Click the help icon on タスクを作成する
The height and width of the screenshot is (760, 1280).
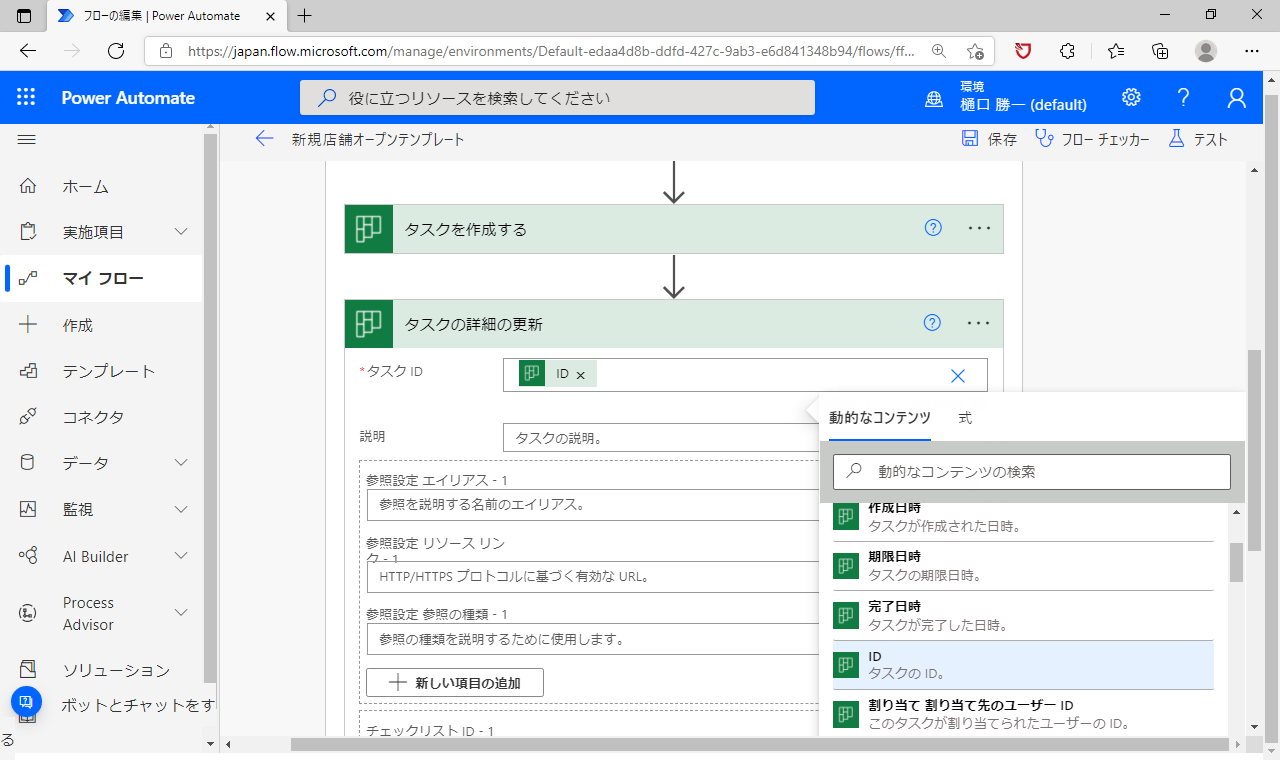coord(933,228)
